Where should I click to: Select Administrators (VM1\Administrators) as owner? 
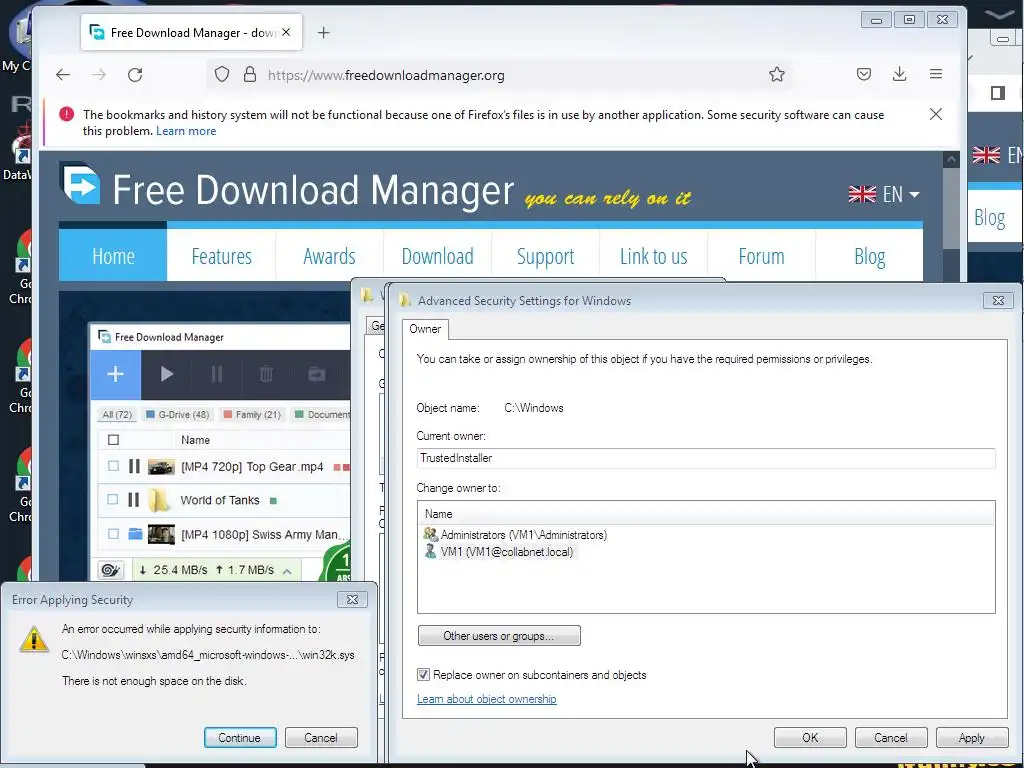click(x=515, y=535)
